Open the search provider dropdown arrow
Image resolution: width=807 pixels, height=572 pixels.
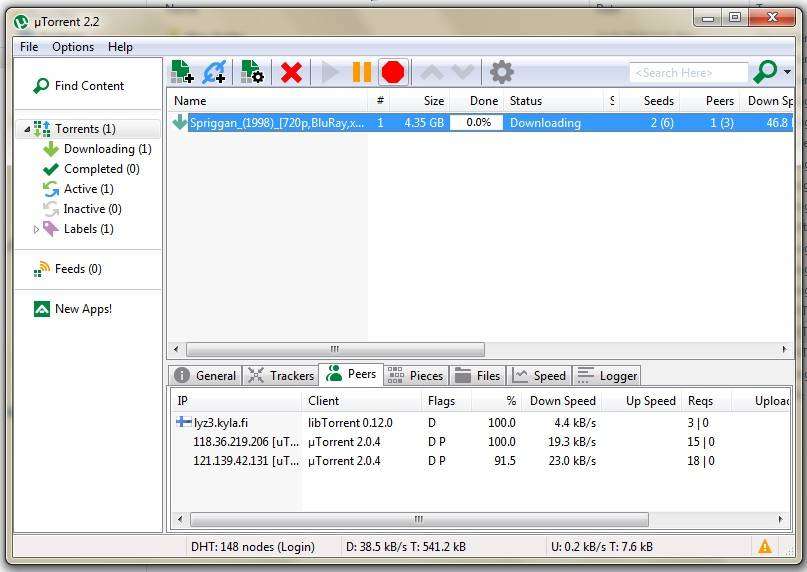[787, 72]
